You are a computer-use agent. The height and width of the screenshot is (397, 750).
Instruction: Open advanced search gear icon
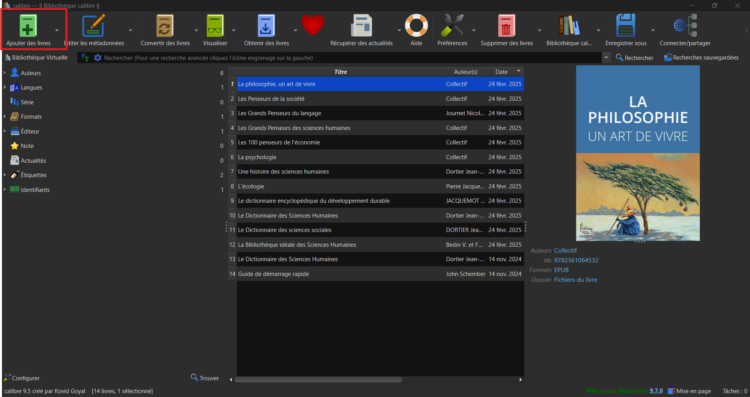(98, 57)
